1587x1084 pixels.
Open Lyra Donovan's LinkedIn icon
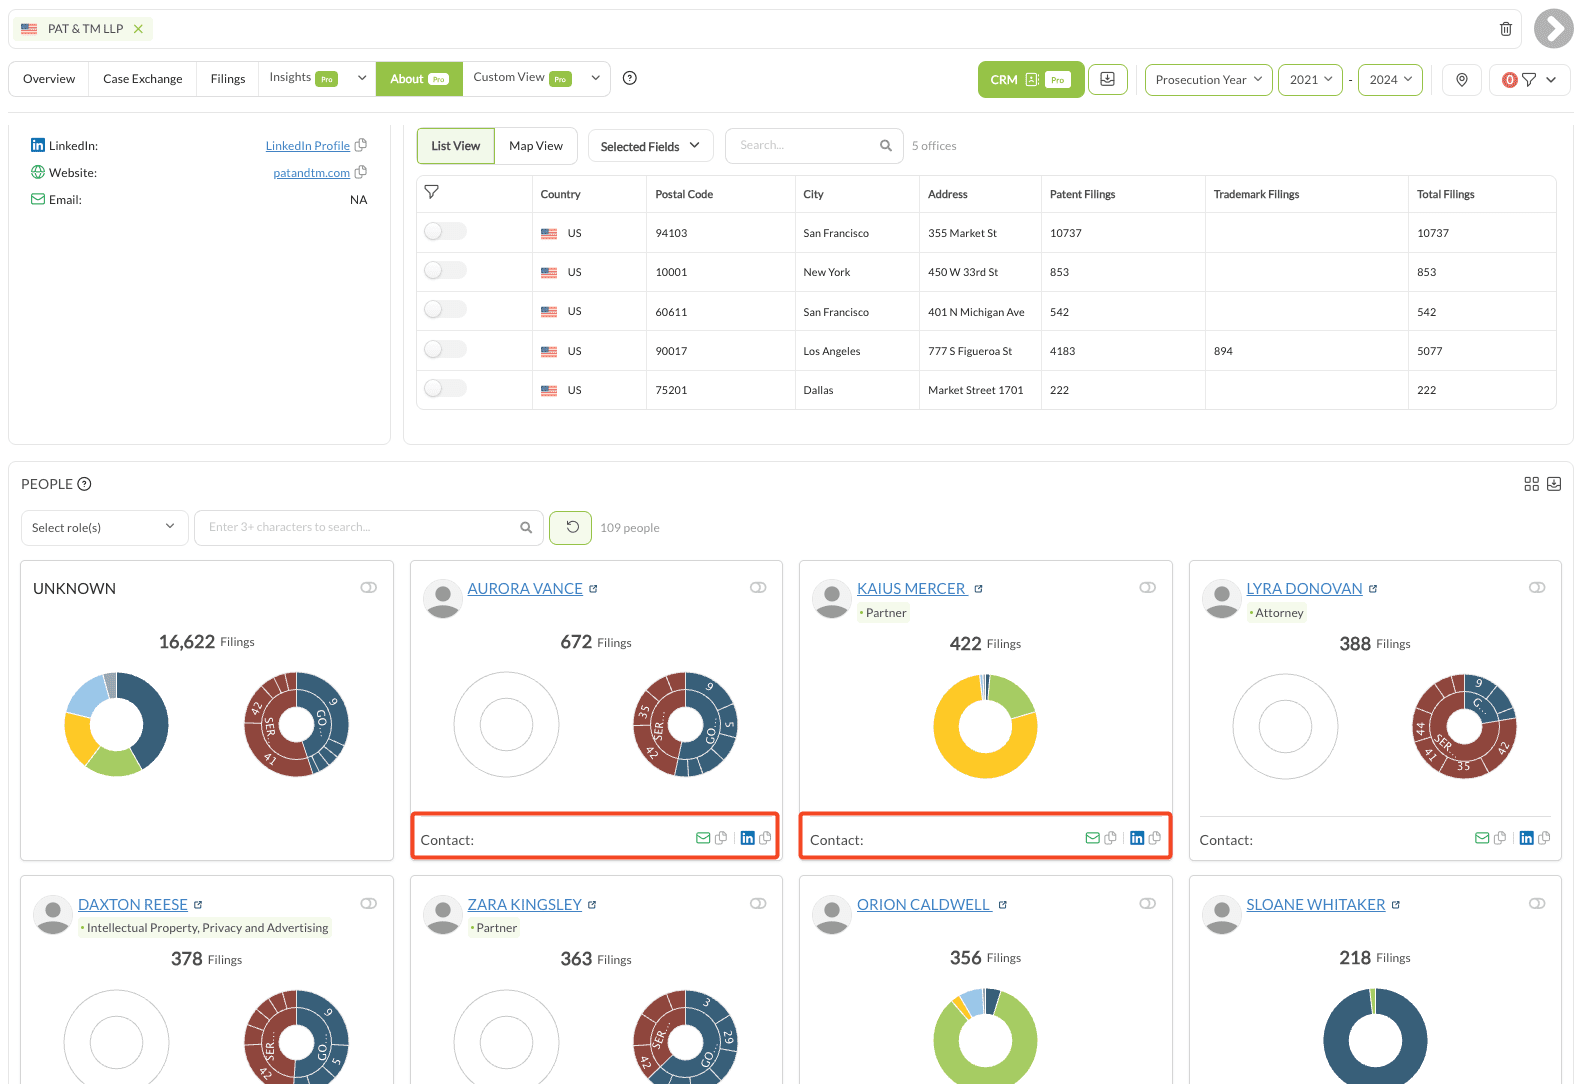point(1526,838)
